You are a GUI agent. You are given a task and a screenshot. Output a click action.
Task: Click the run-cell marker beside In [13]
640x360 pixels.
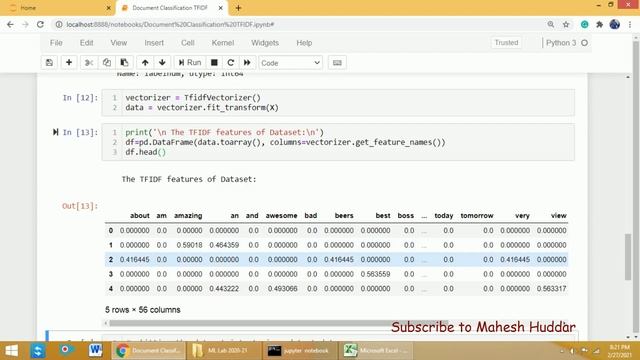pos(55,132)
